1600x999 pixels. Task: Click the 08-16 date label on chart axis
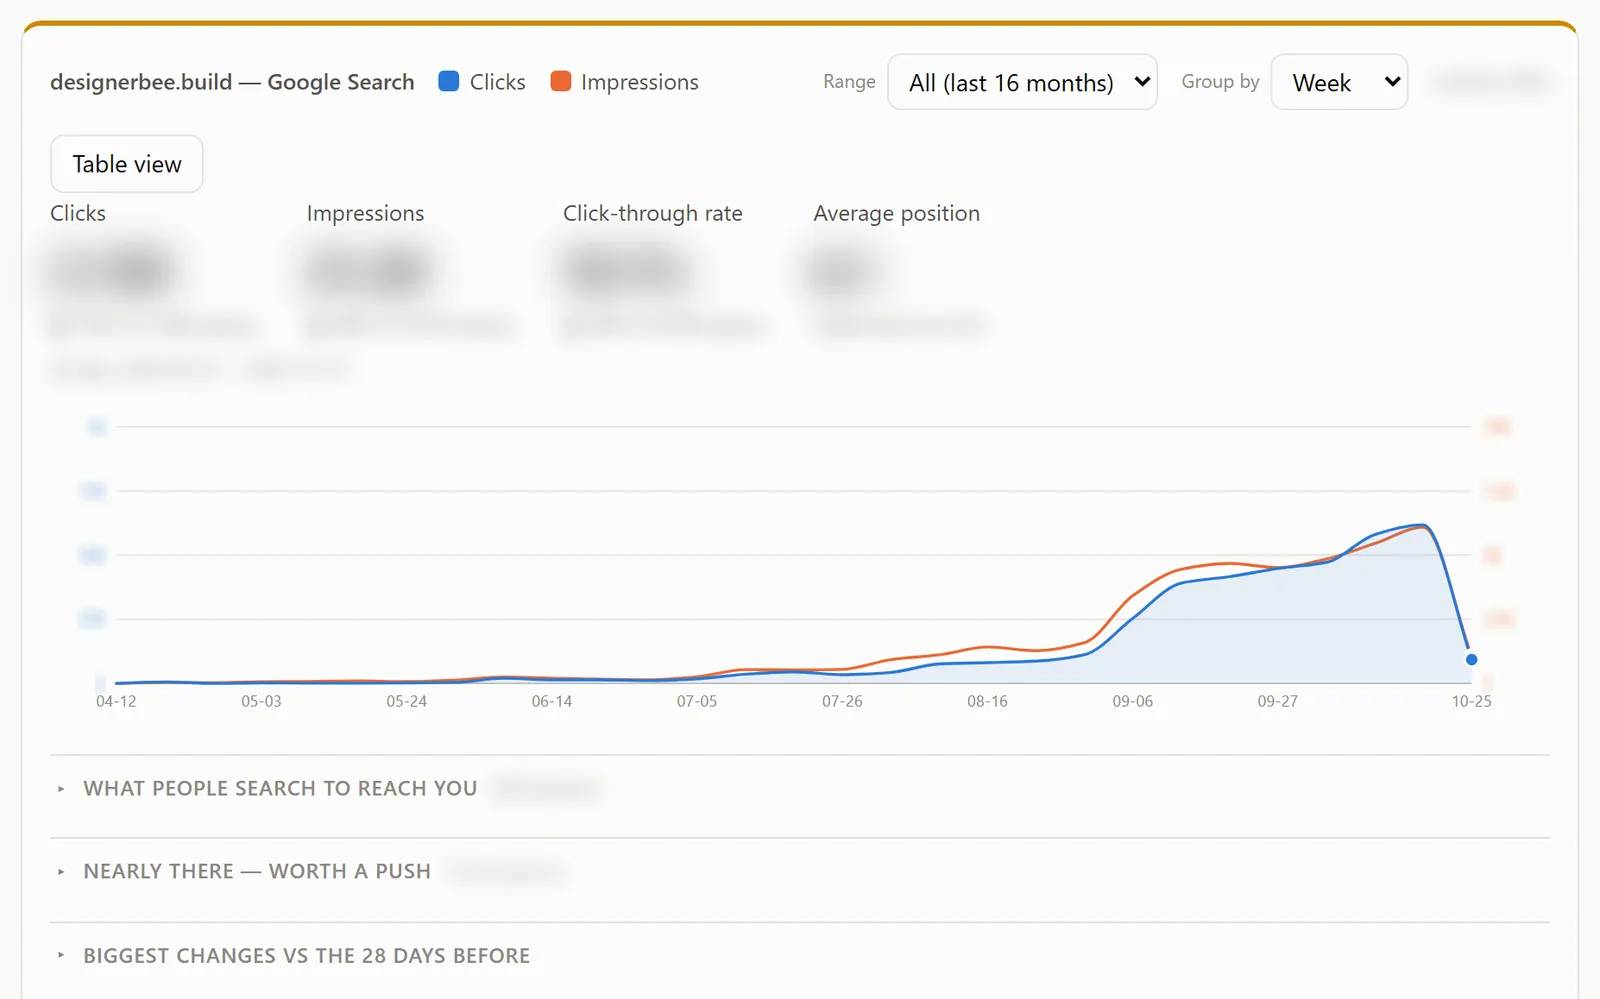tap(987, 701)
